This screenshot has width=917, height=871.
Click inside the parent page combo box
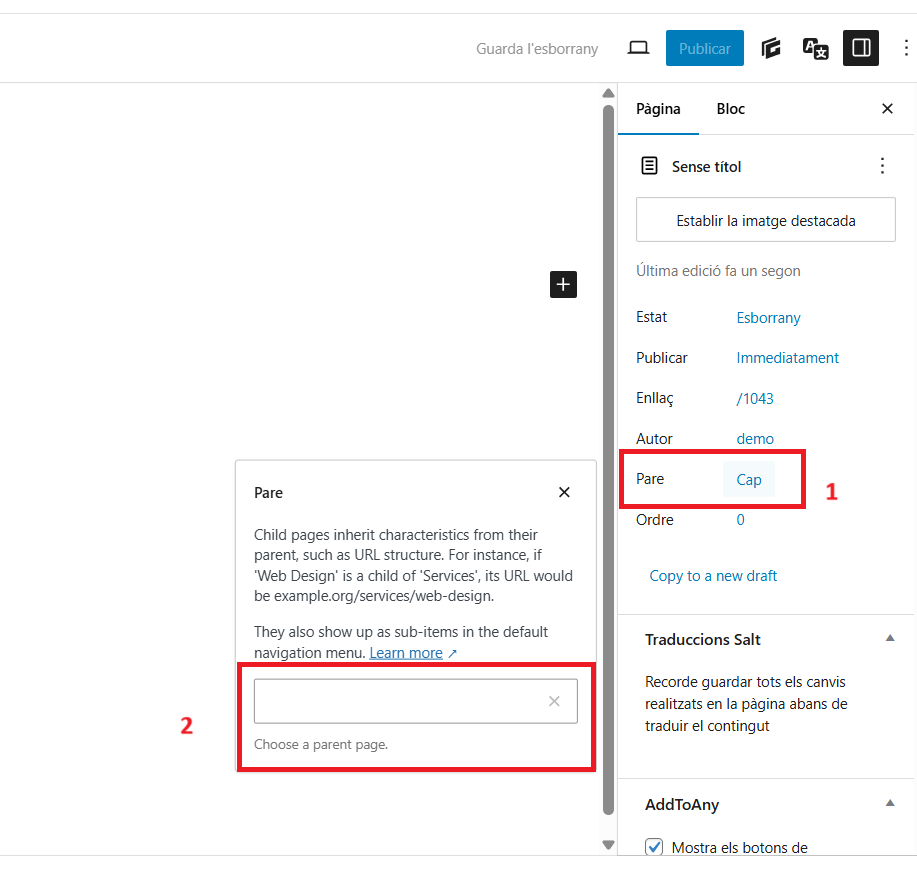point(400,701)
